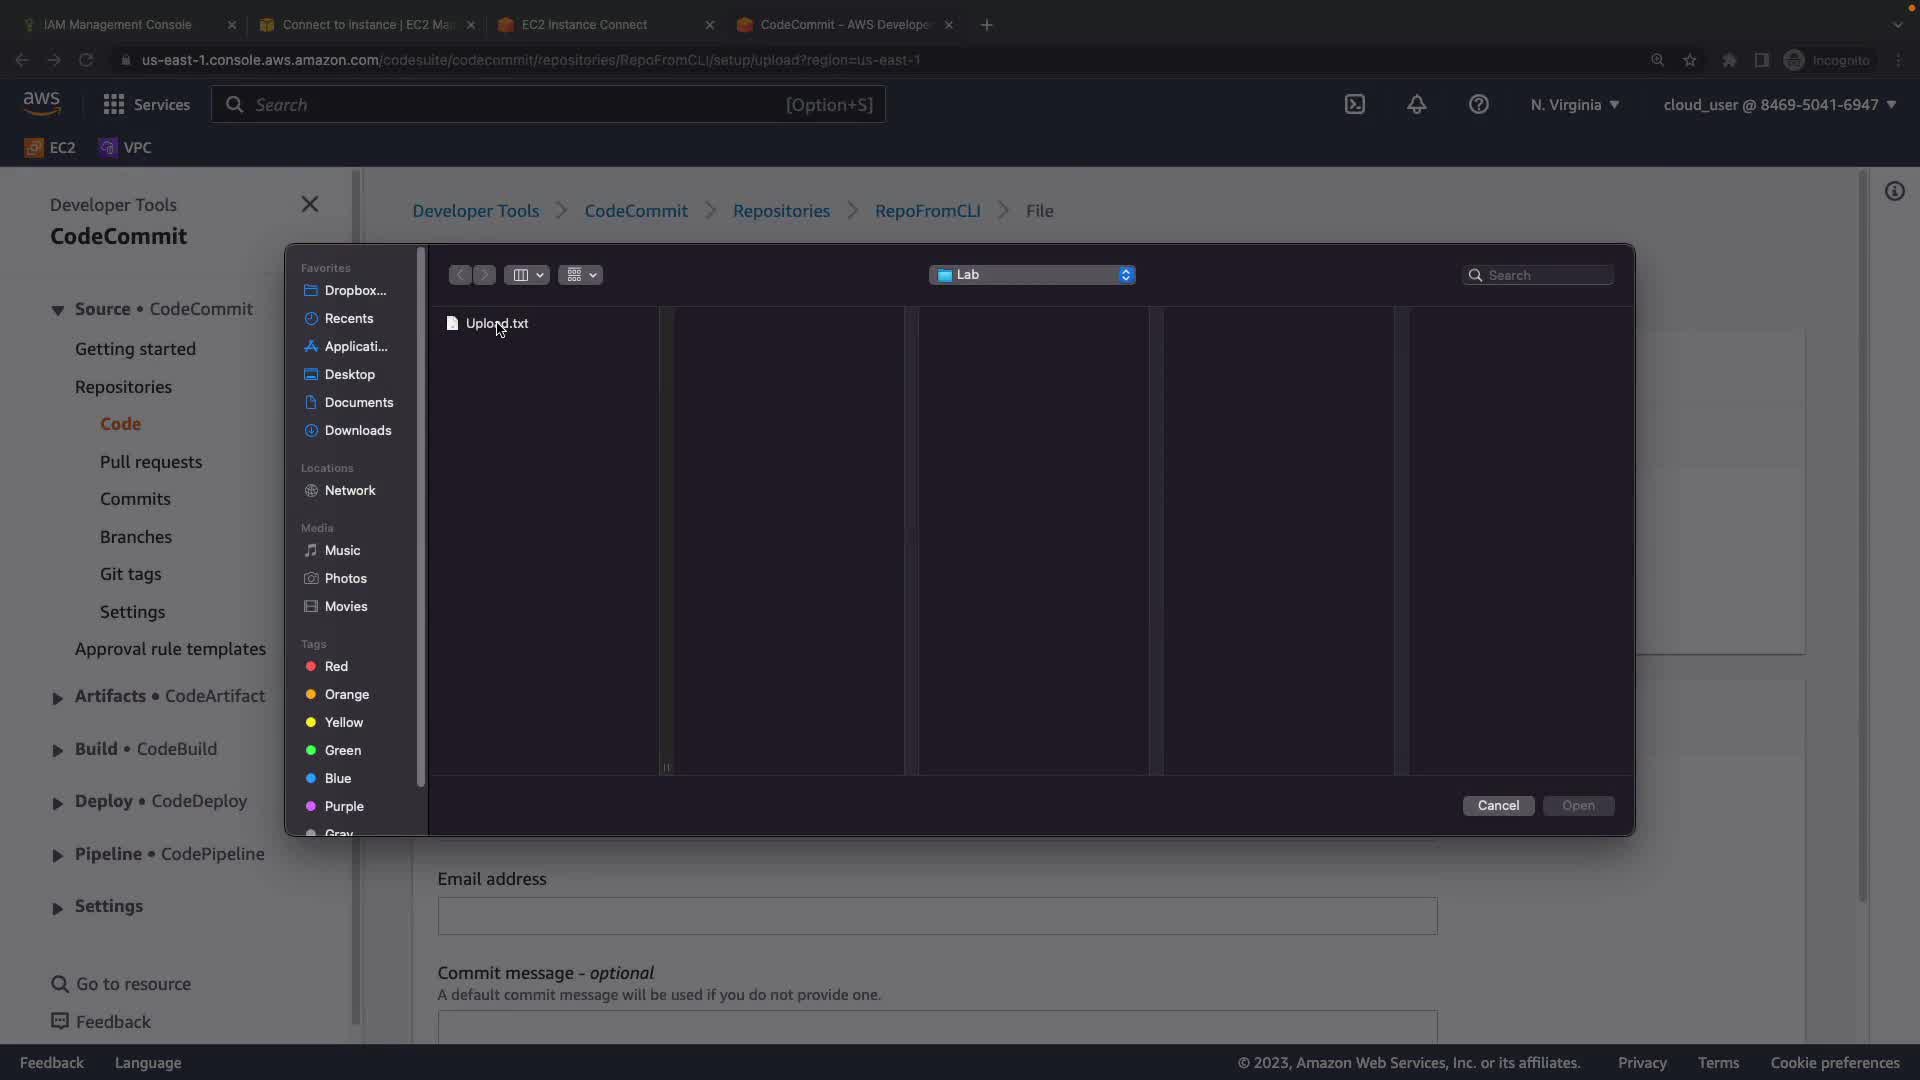Viewport: 1920px width, 1080px height.
Task: Open the N. Virginia region dropdown
Action: point(1574,104)
